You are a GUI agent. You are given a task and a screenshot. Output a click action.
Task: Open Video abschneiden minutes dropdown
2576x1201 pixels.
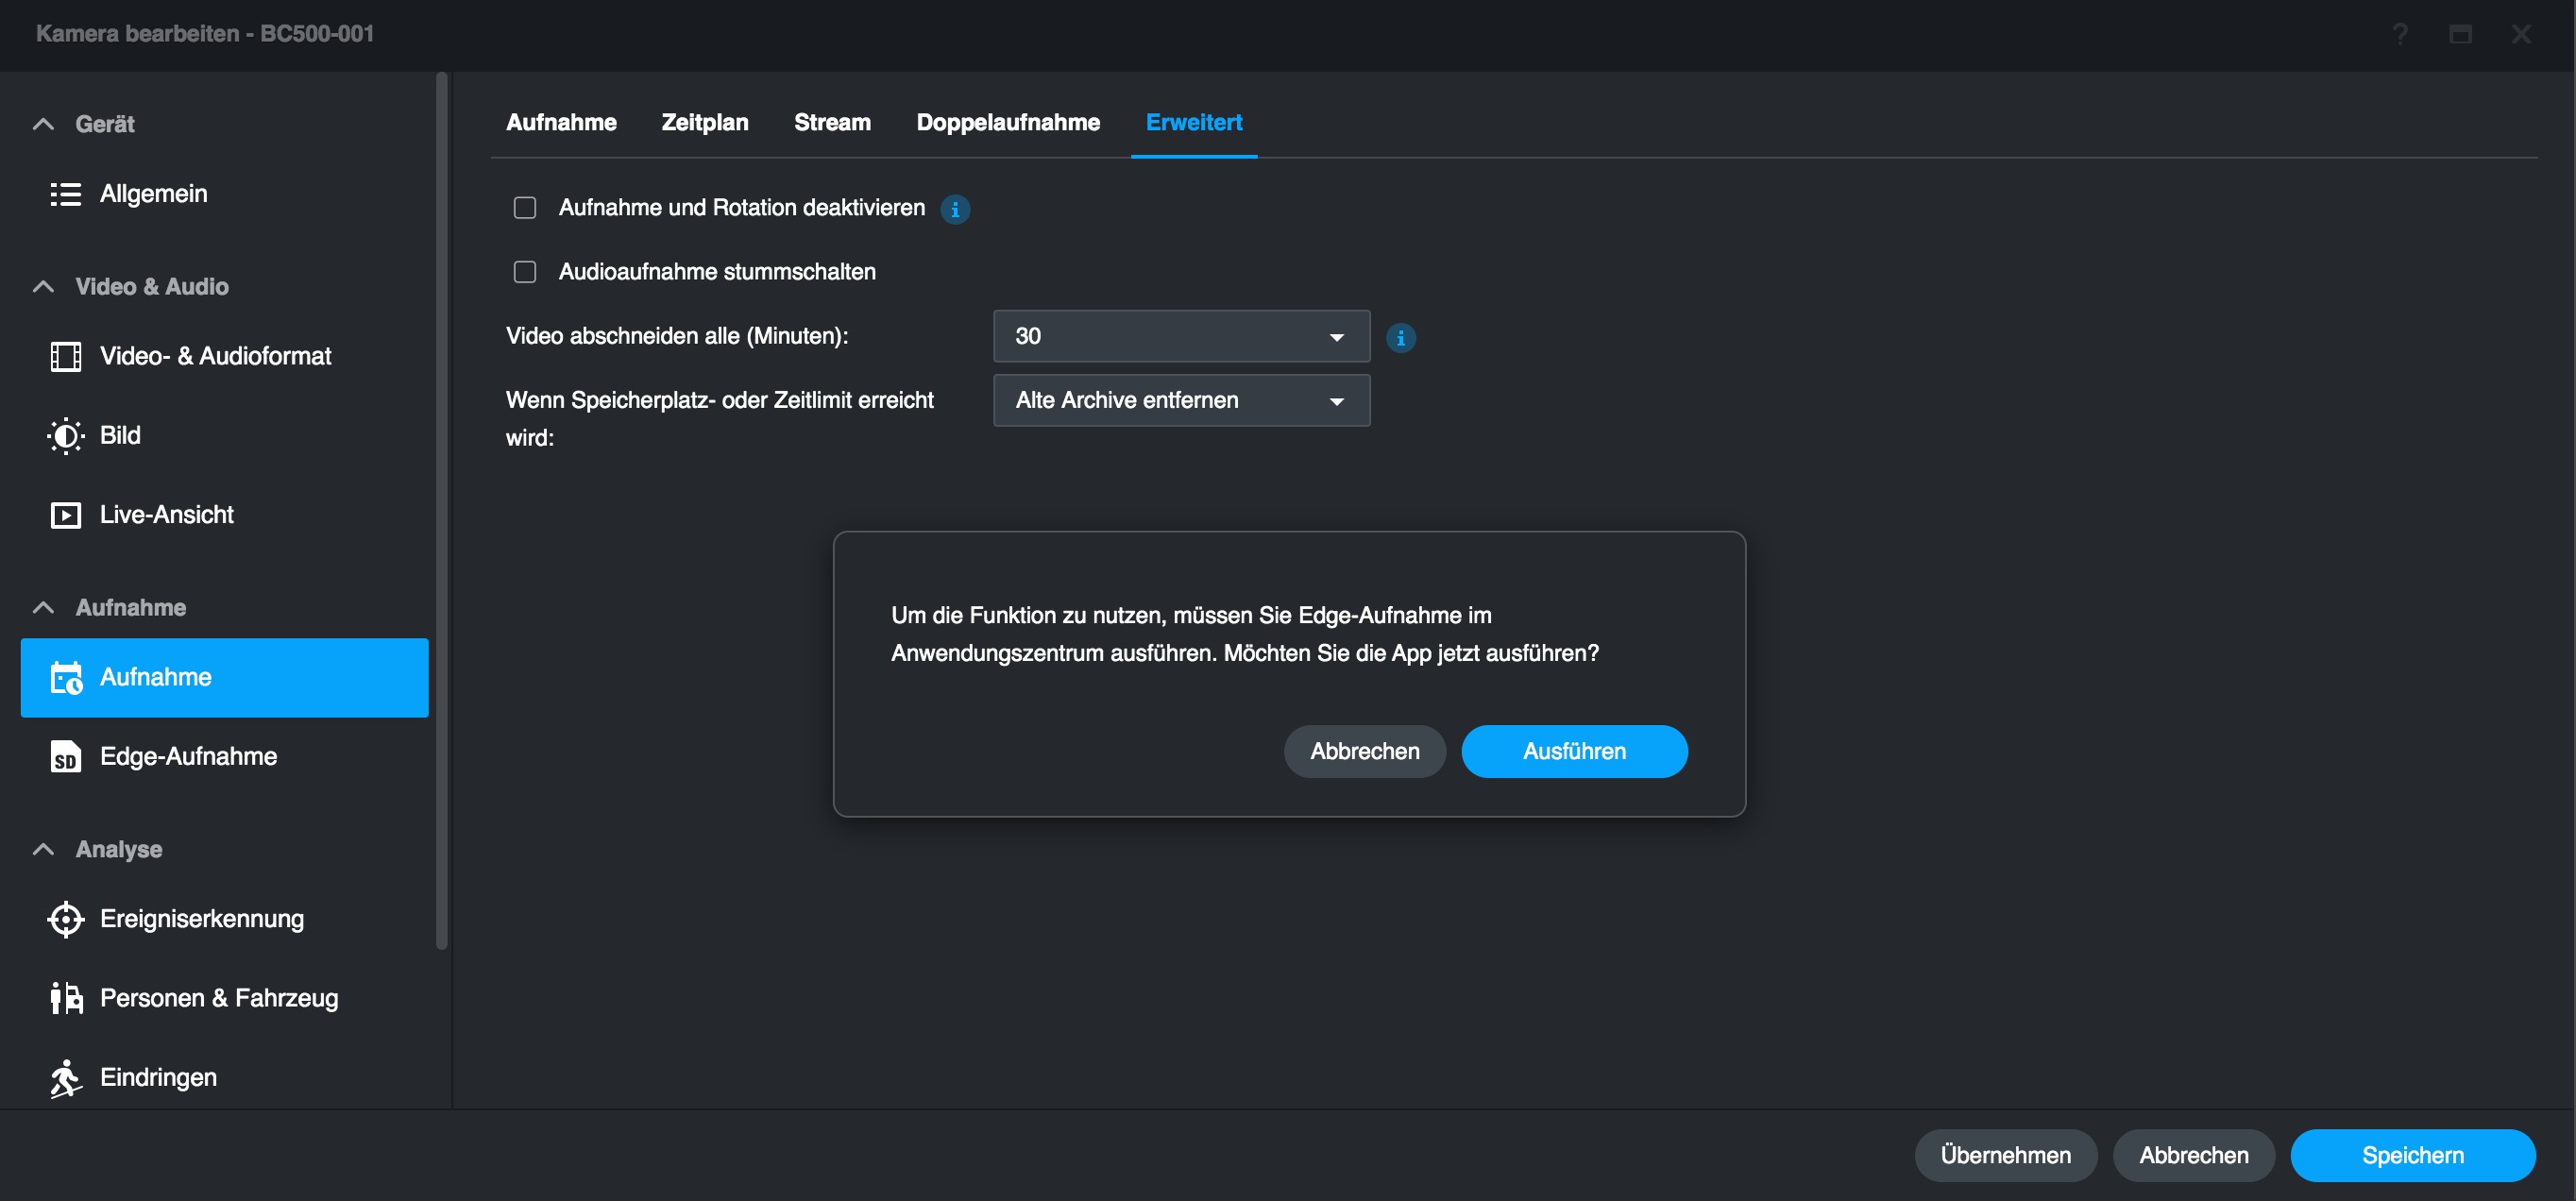coord(1181,336)
